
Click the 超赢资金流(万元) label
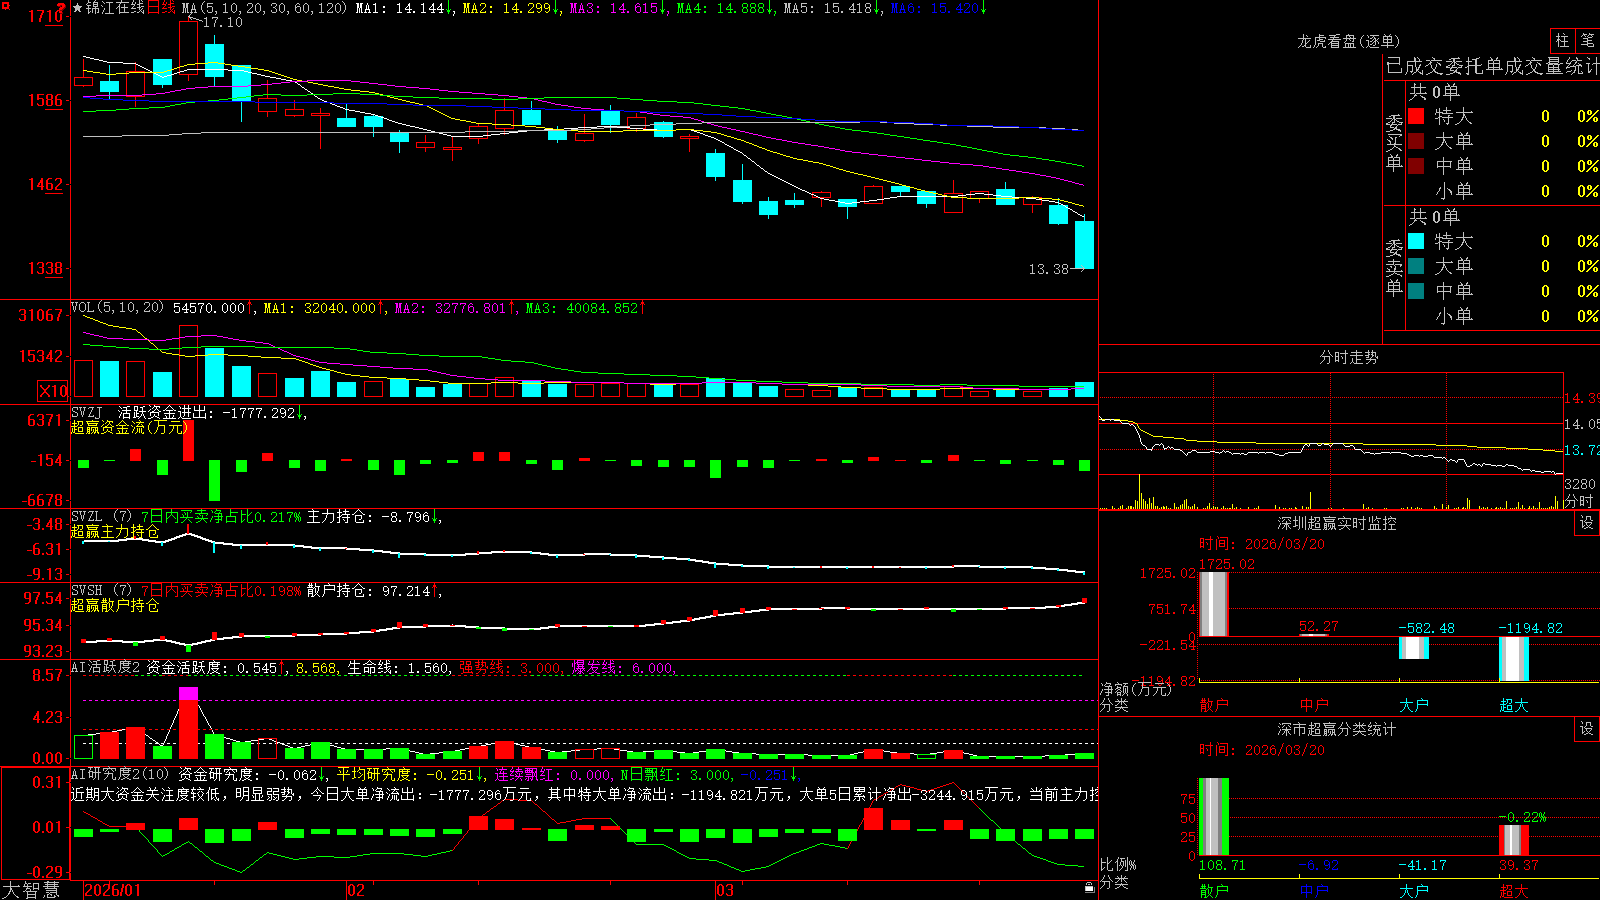(129, 427)
